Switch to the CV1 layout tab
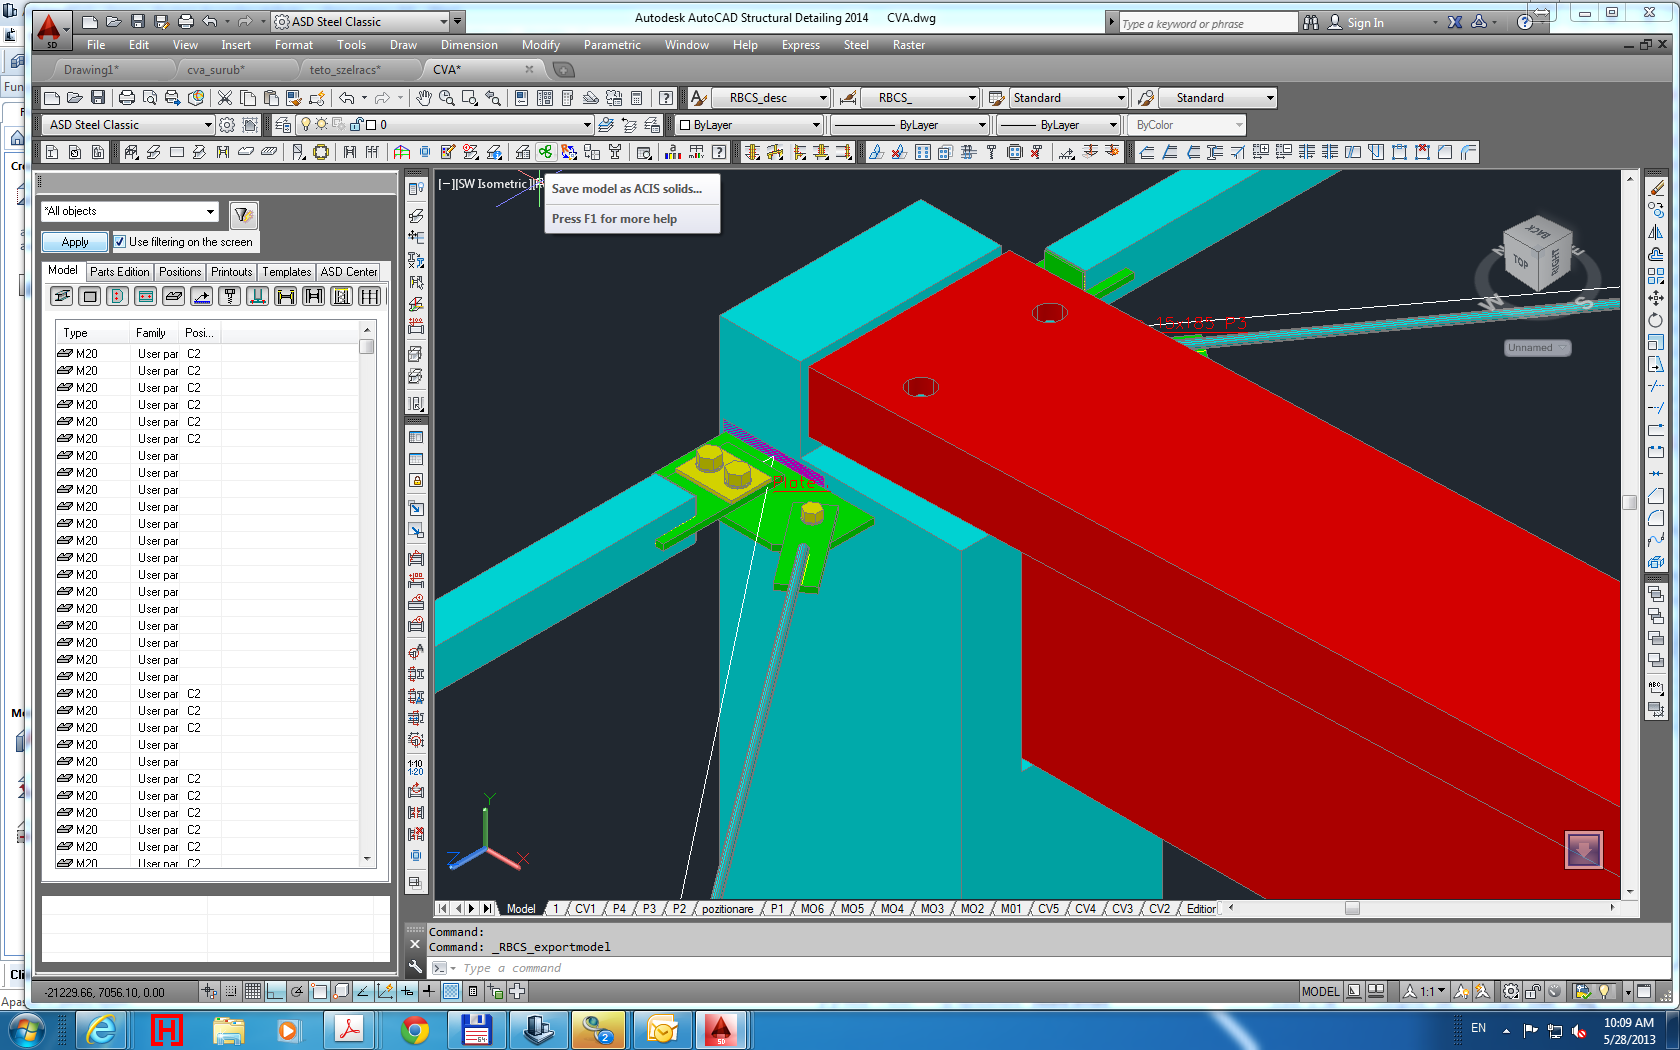The width and height of the screenshot is (1680, 1050). coord(585,908)
